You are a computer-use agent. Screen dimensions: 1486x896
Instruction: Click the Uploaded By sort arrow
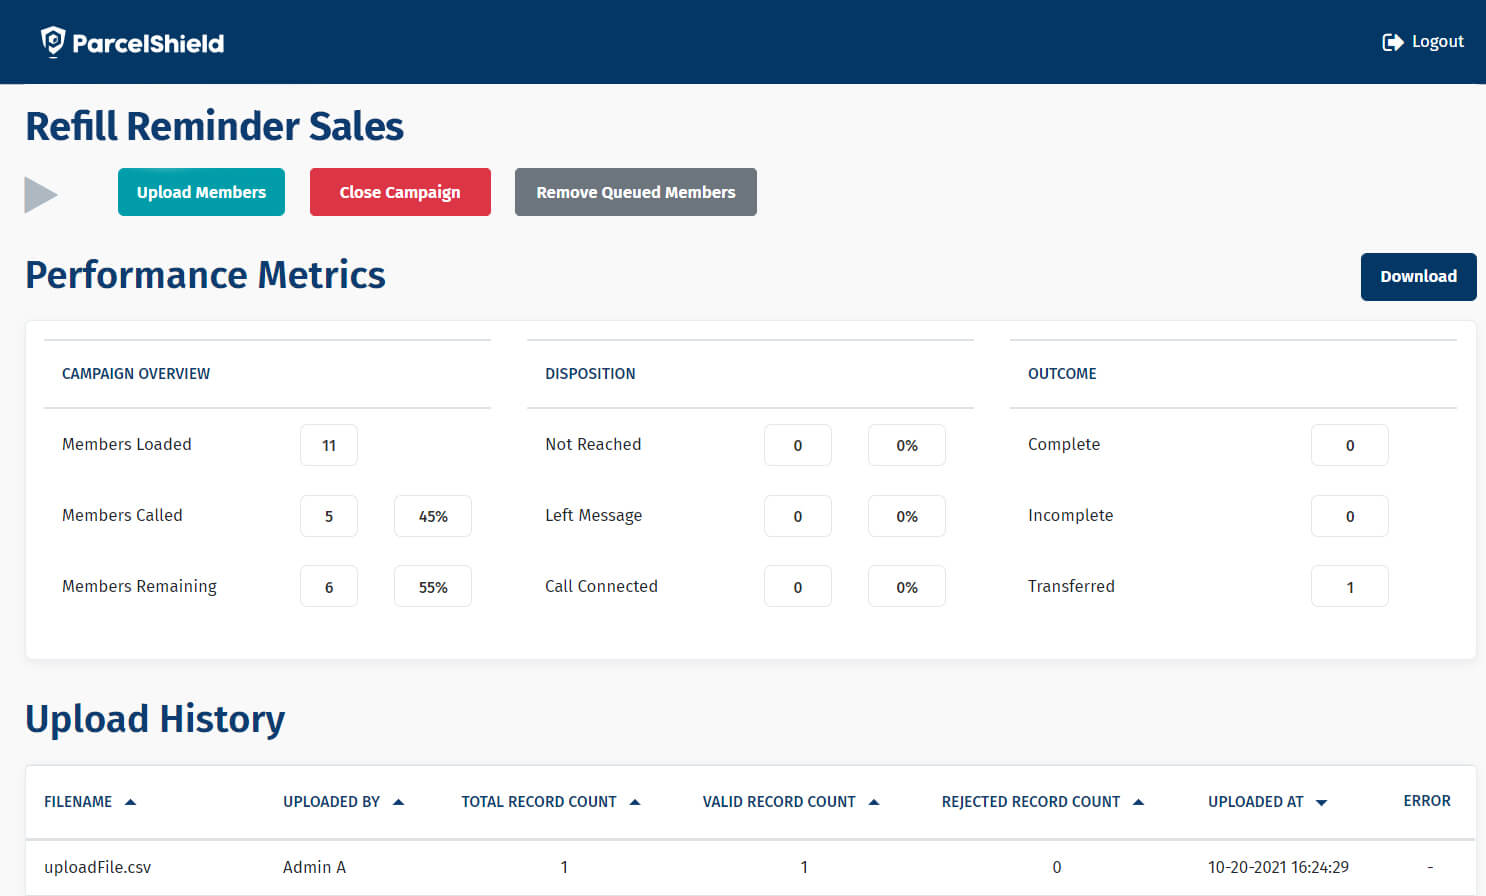click(x=398, y=802)
